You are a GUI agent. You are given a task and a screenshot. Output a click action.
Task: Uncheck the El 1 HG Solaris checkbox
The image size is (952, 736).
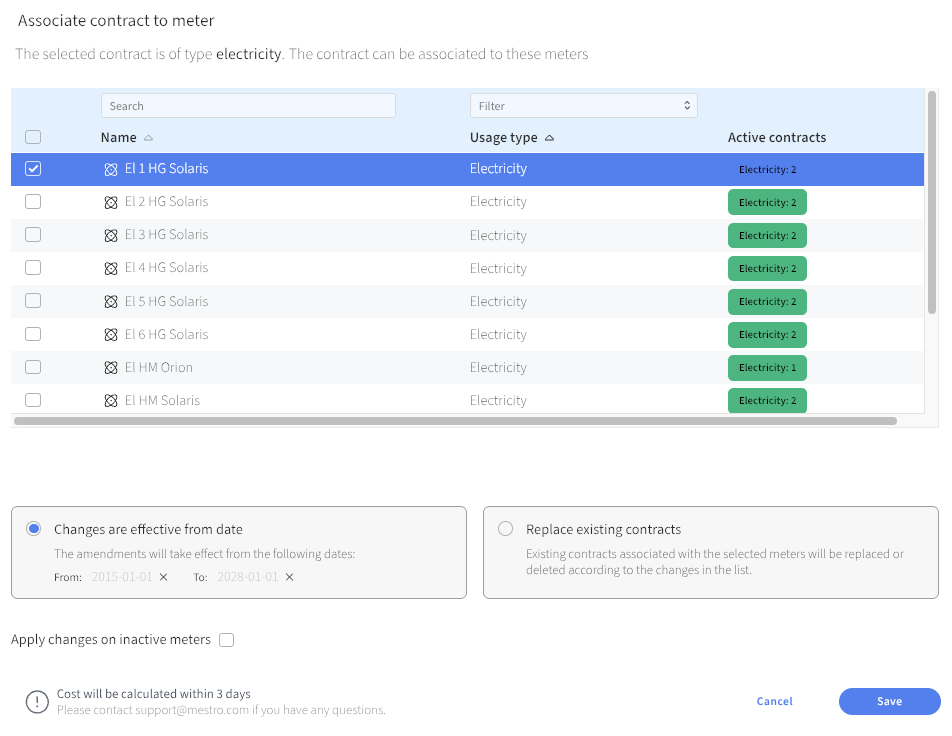(x=33, y=169)
